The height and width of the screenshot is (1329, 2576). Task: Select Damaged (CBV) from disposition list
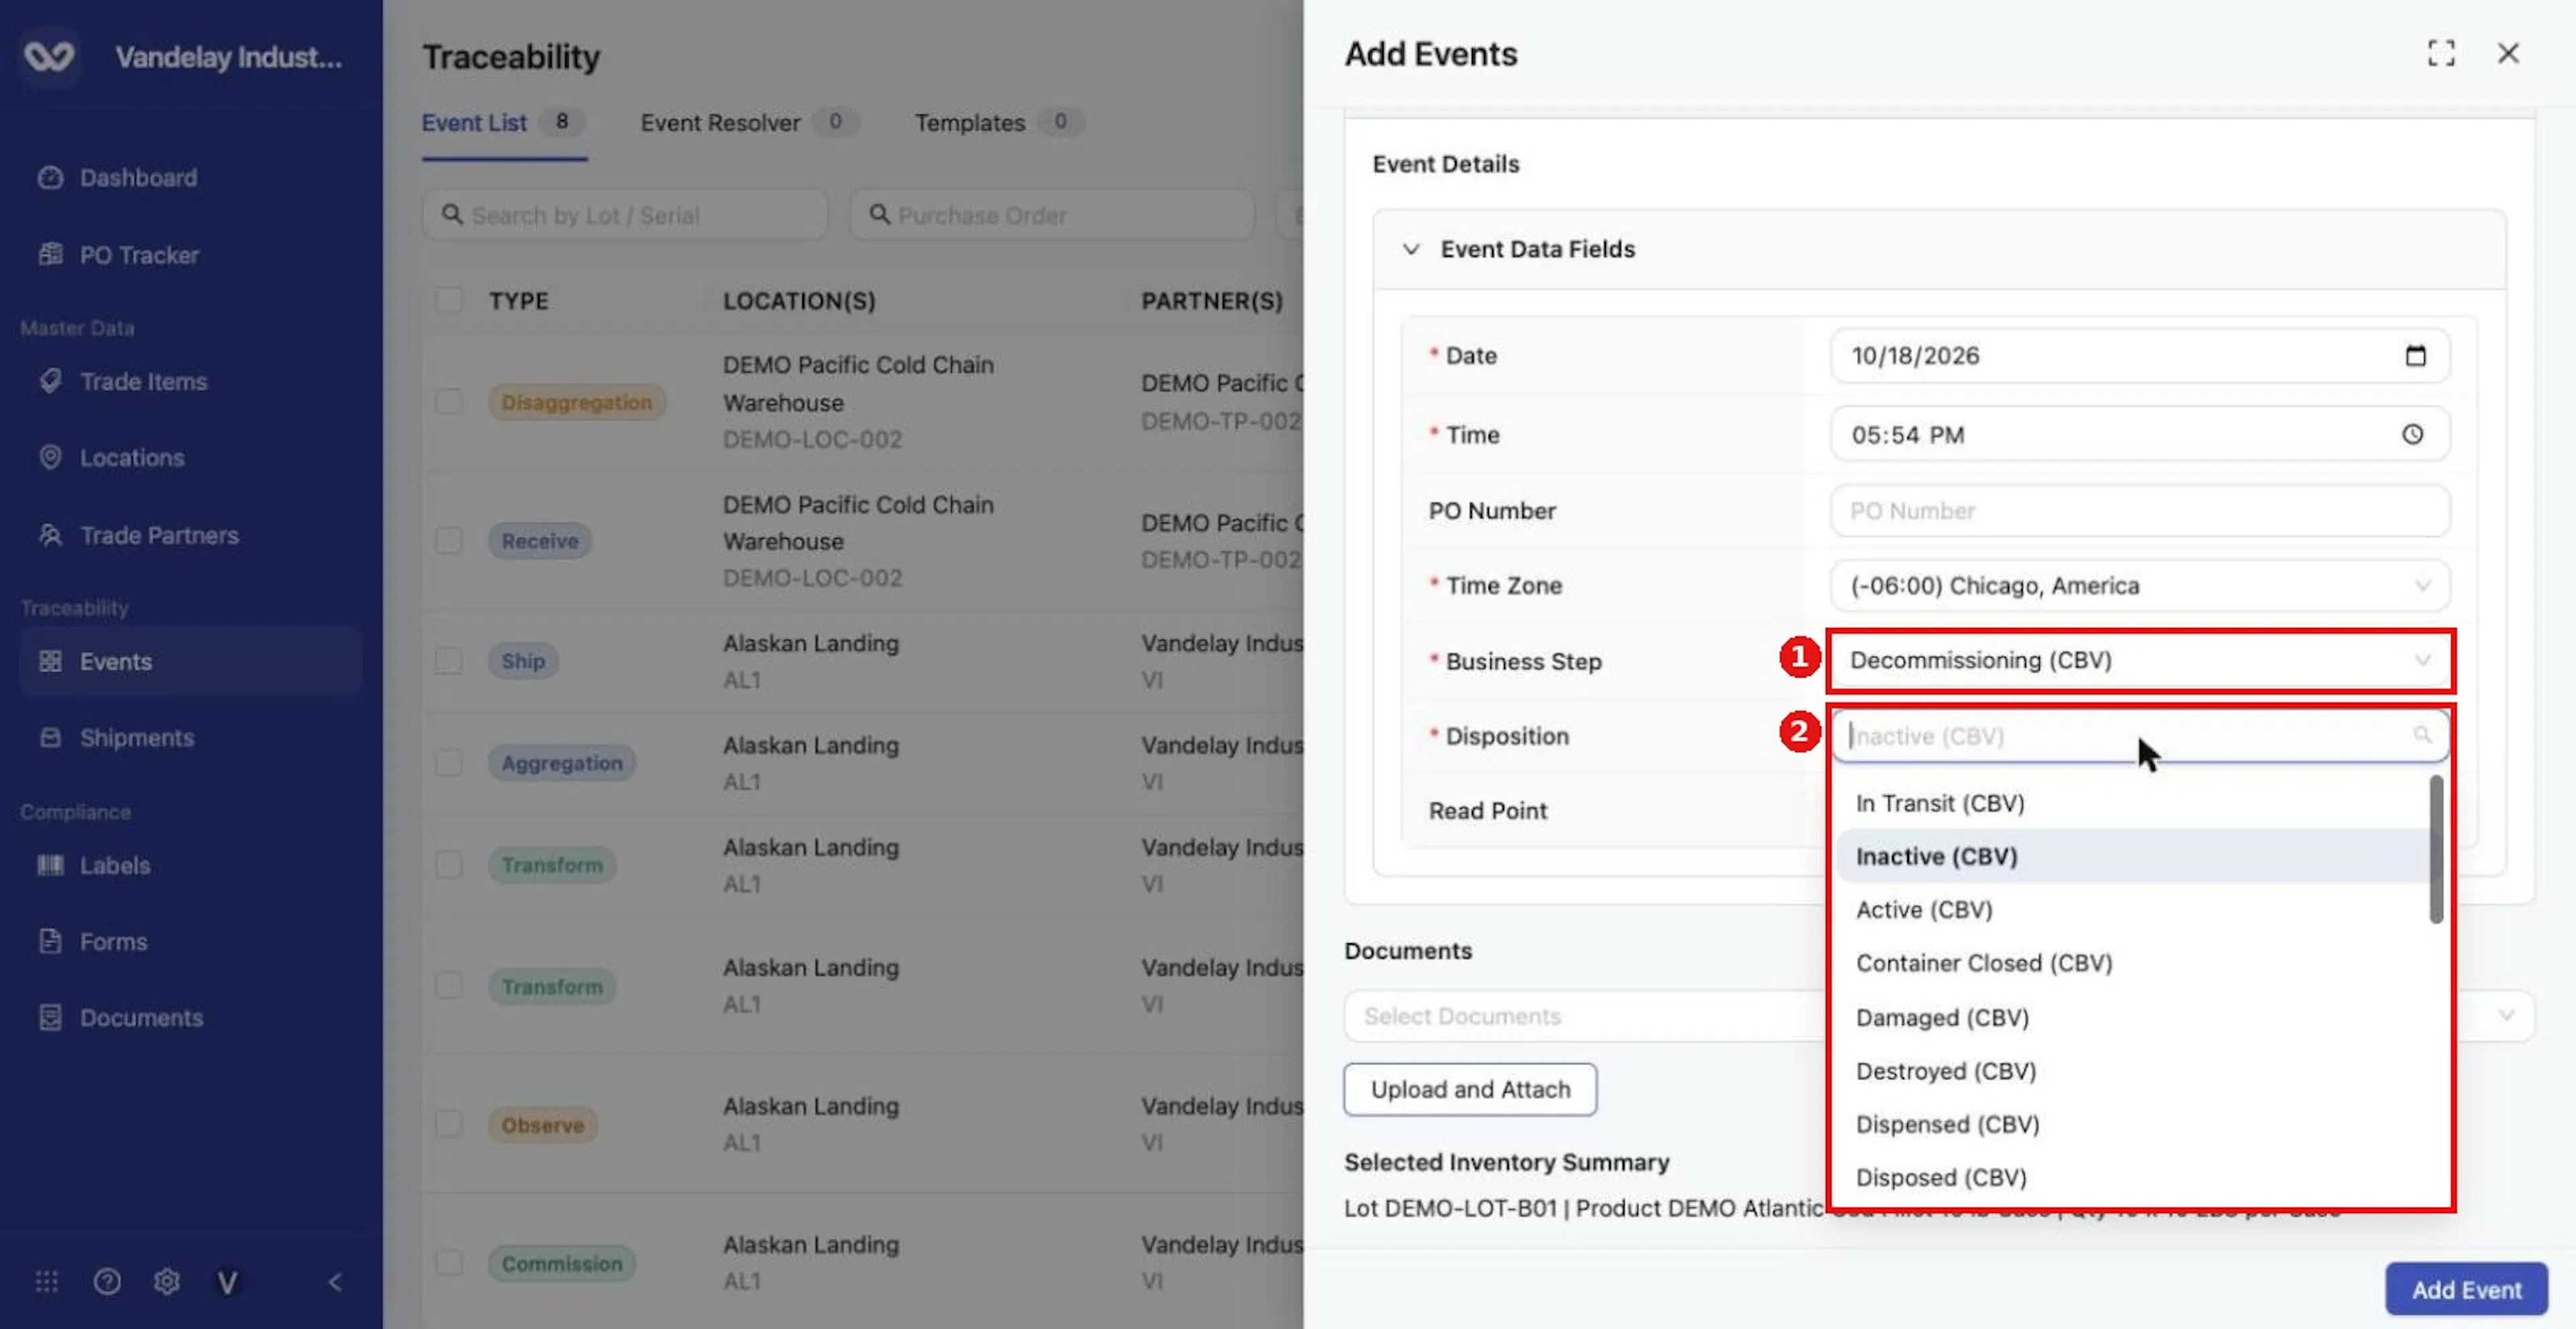click(x=2133, y=1018)
